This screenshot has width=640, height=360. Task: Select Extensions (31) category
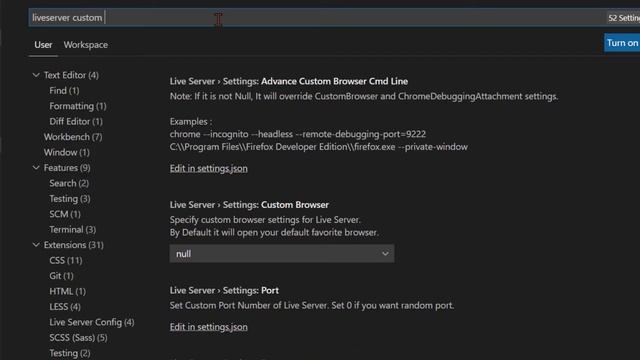[73, 245]
